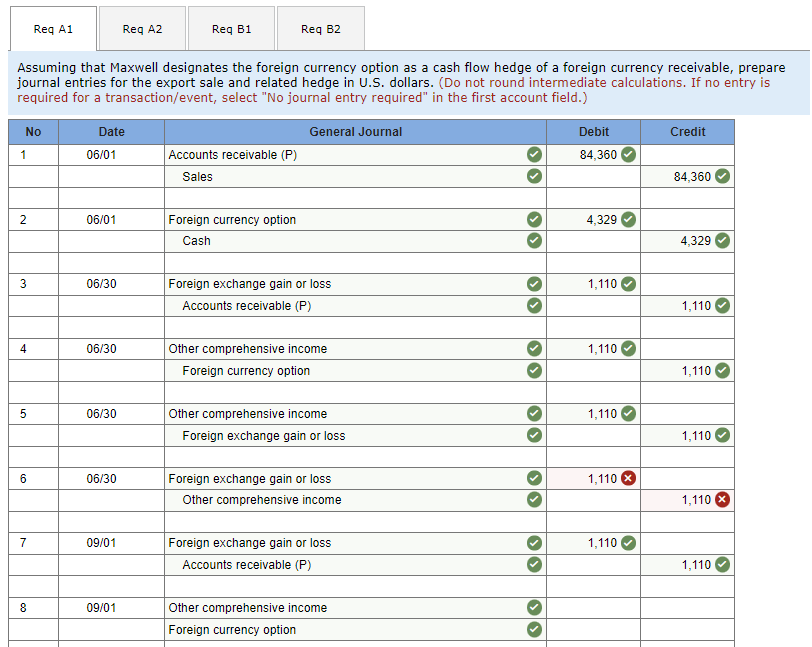Click check beside entry 5 Foreign exchange gain or loss
Screen dimensions: 812x647
pos(534,435)
